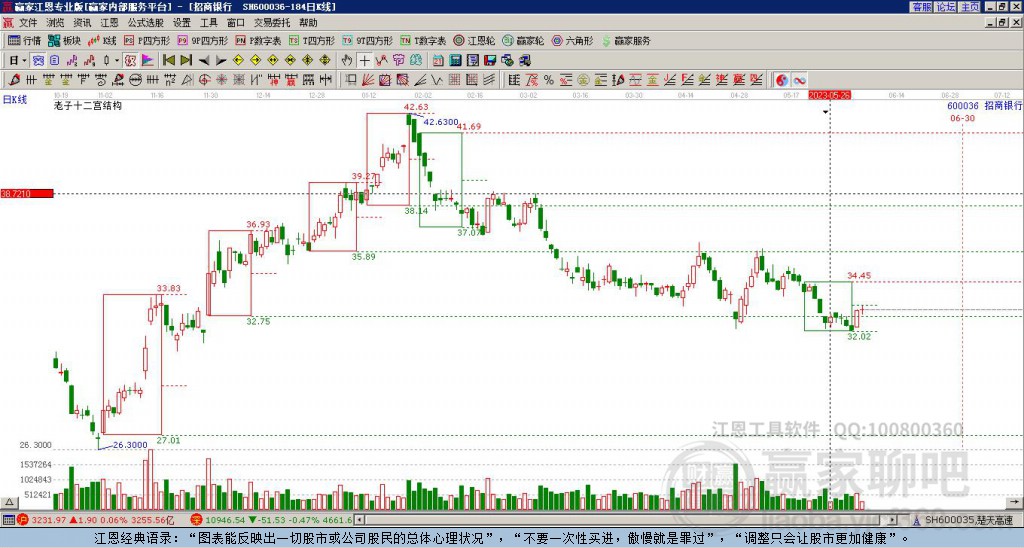This screenshot has height=548, width=1024.
Task: Jump to first bar with green skip-start icon
Action: tap(168, 60)
